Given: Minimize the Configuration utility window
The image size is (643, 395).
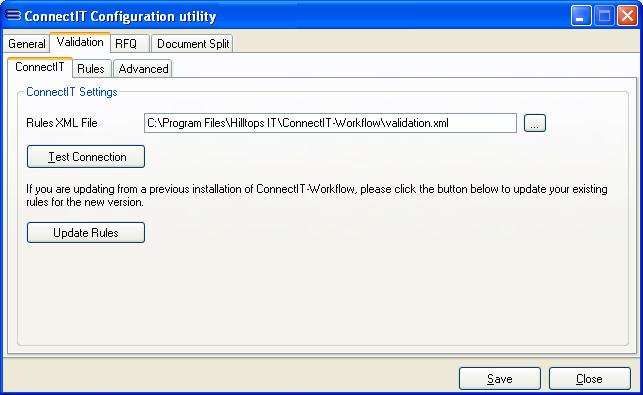Looking at the screenshot, I should click(581, 16).
